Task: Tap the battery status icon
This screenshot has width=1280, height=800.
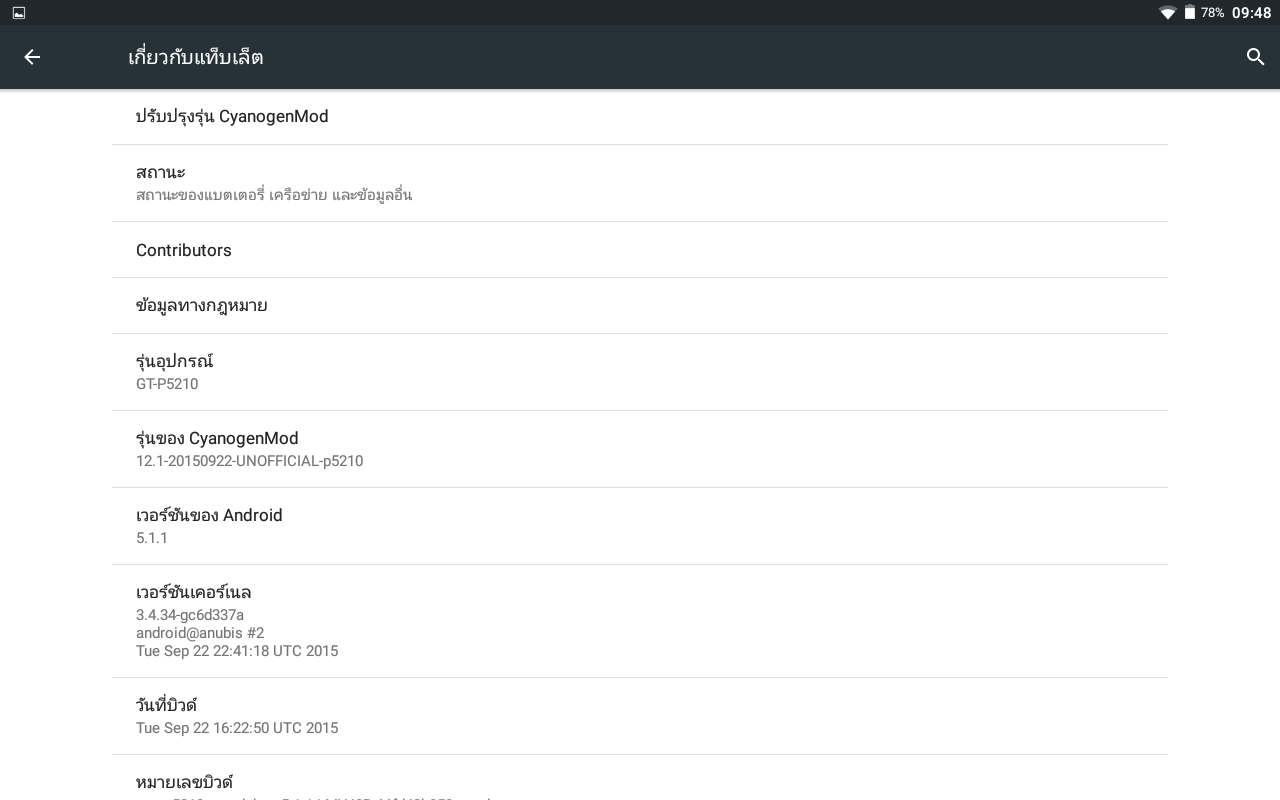Action: coord(1189,13)
